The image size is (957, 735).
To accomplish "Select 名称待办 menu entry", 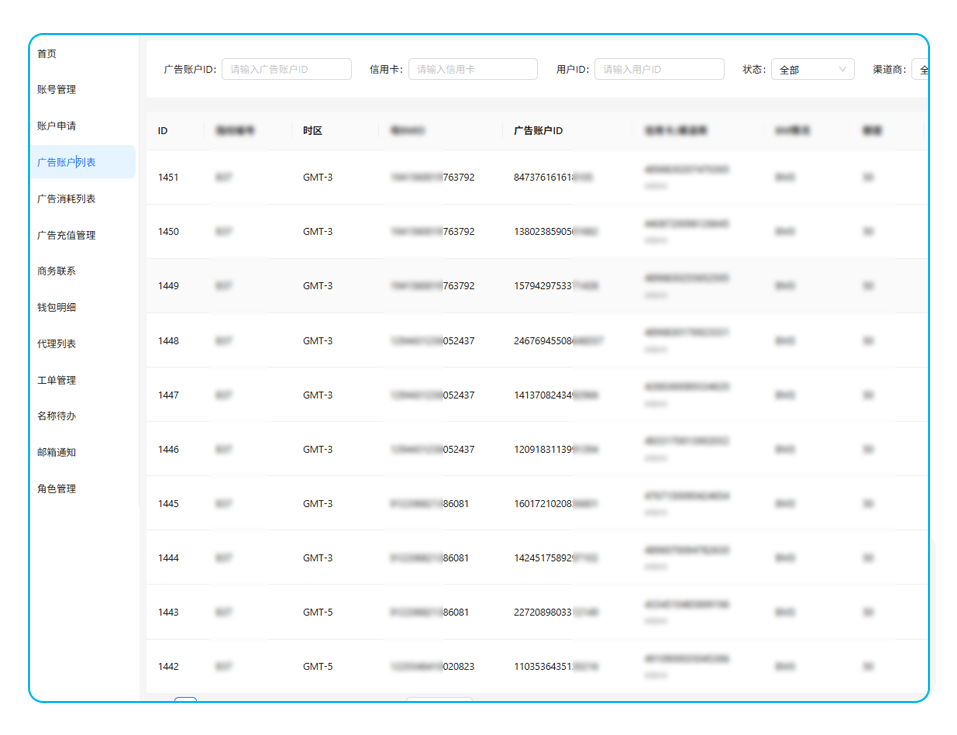I will coord(56,416).
